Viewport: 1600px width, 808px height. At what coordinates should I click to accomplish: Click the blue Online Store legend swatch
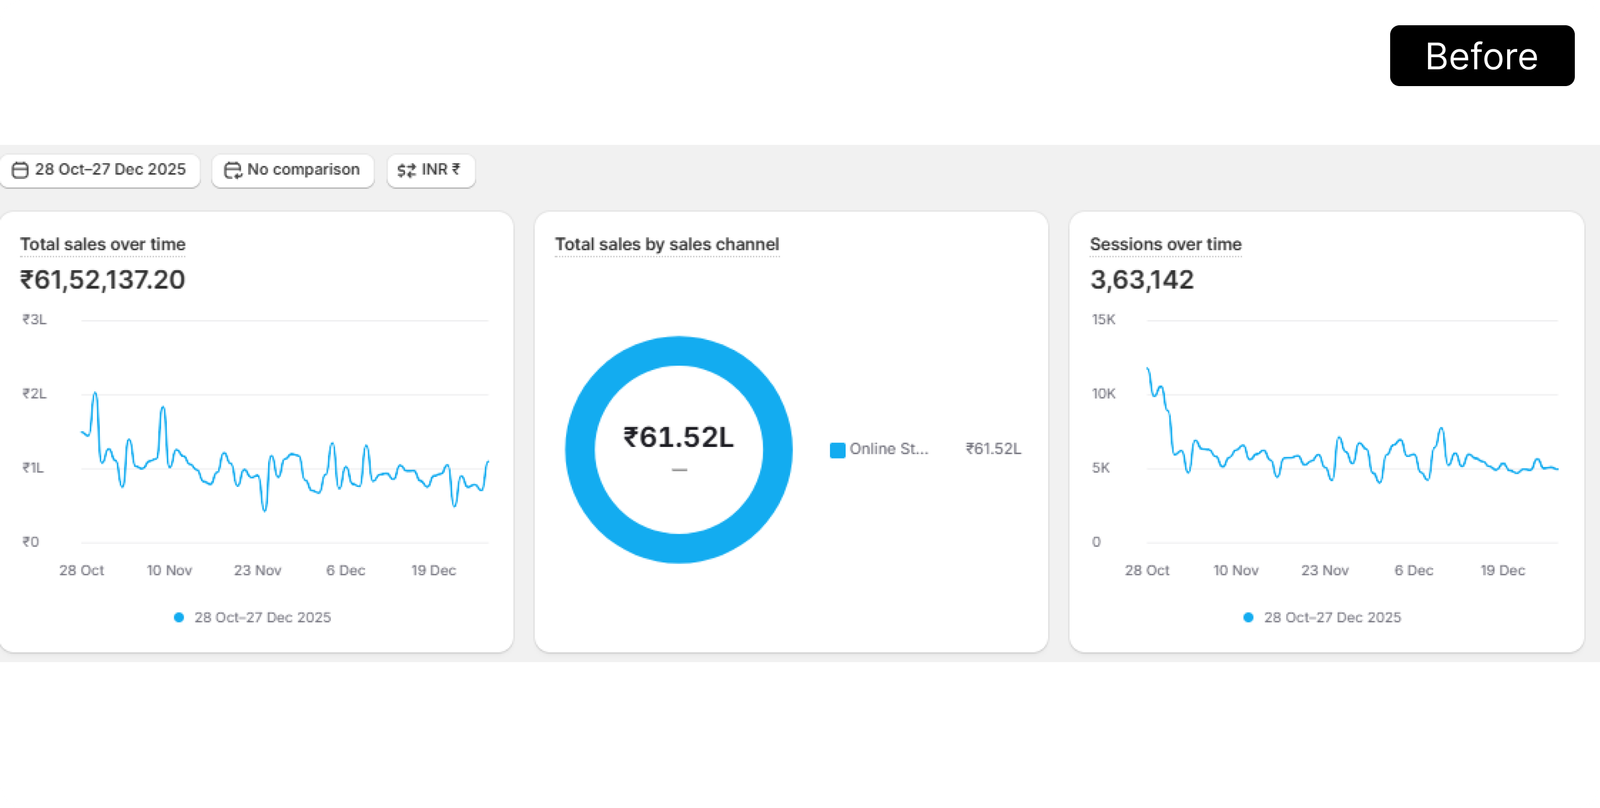838,450
